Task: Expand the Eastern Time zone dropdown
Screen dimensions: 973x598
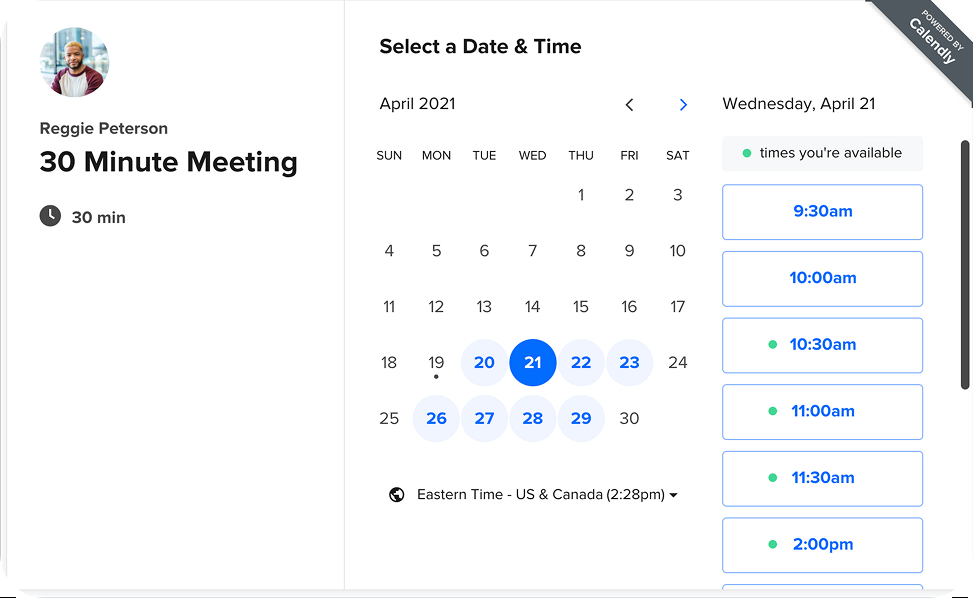Action: [547, 494]
